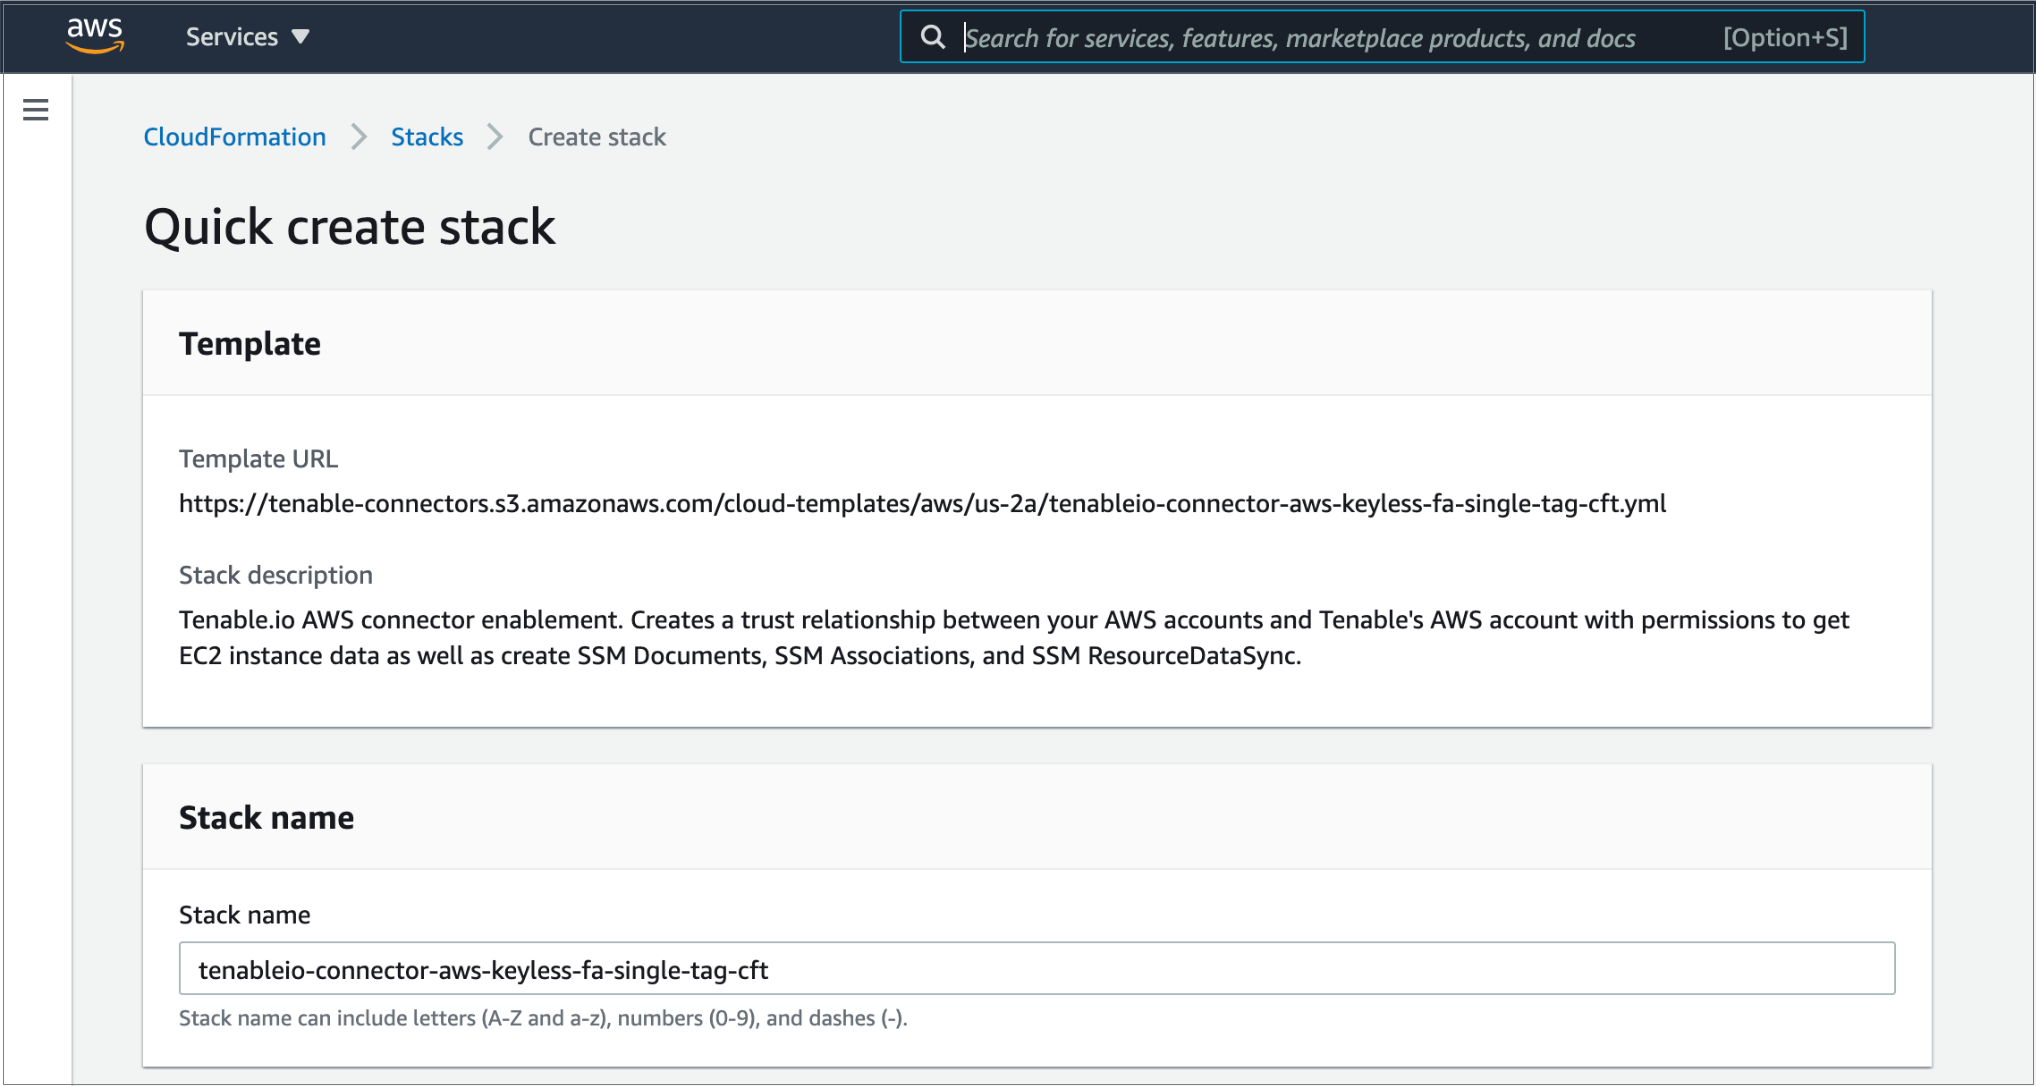Open the hamburger side navigation menu
Screen dimensions: 2036x1086
(x=36, y=110)
